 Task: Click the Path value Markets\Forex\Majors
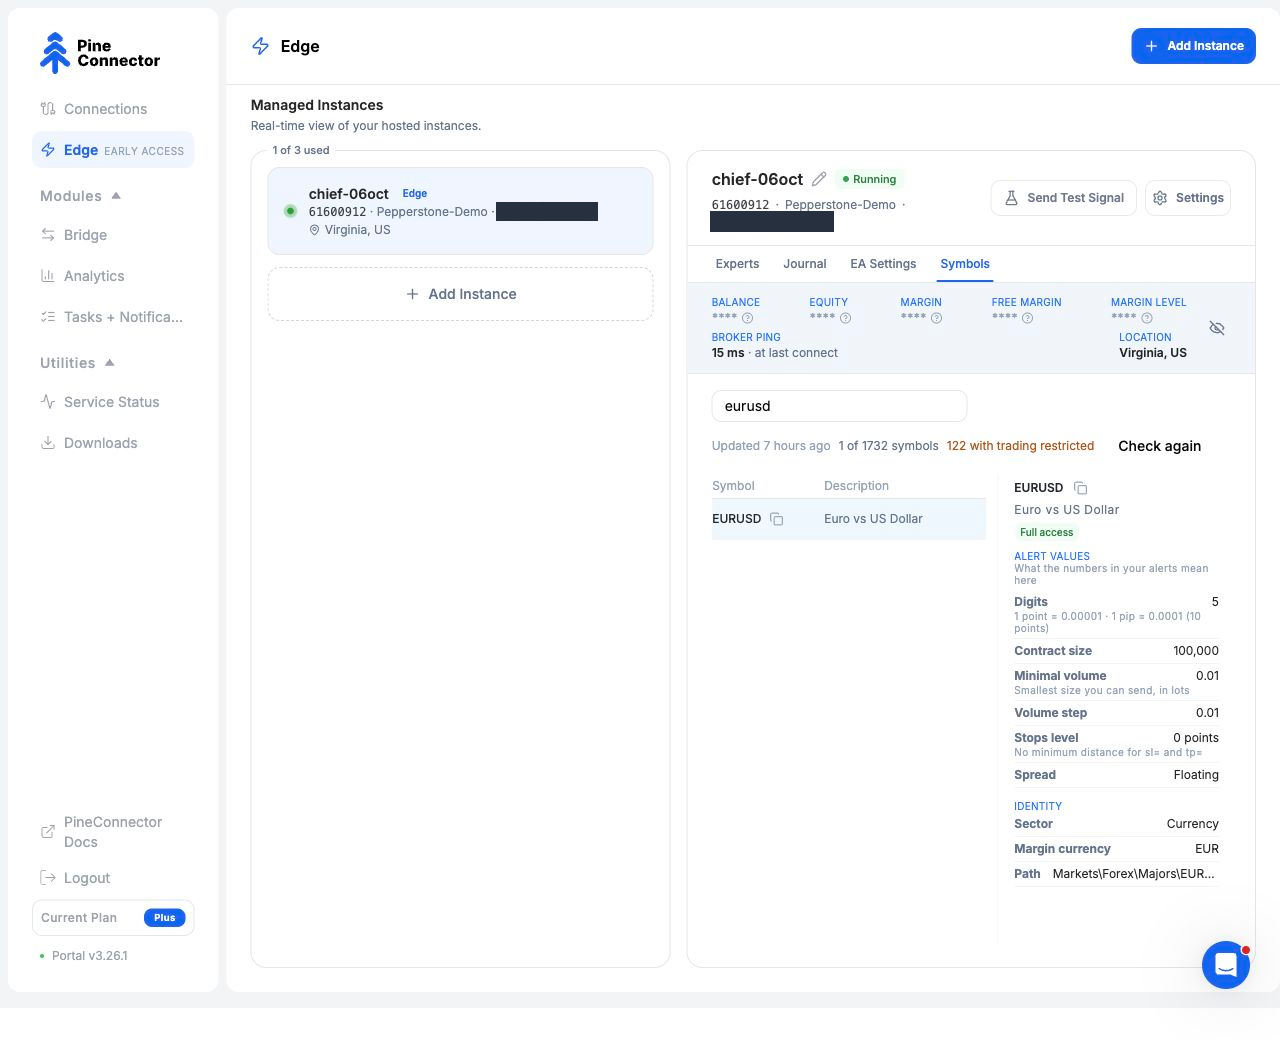click(x=1133, y=874)
